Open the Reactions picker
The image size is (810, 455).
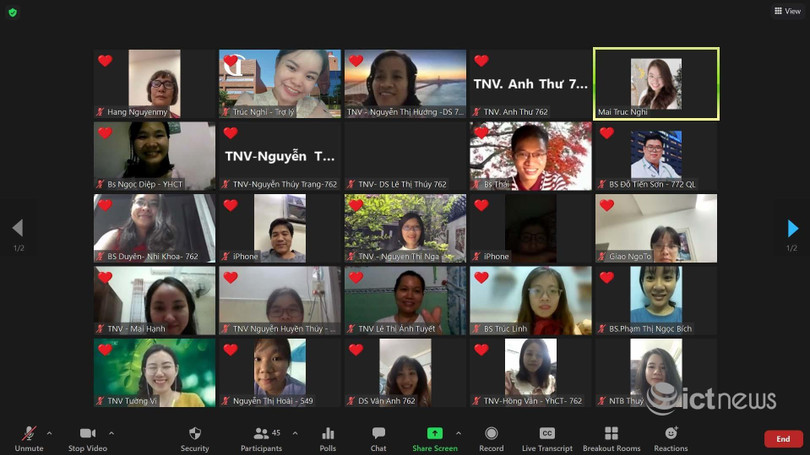click(x=671, y=438)
